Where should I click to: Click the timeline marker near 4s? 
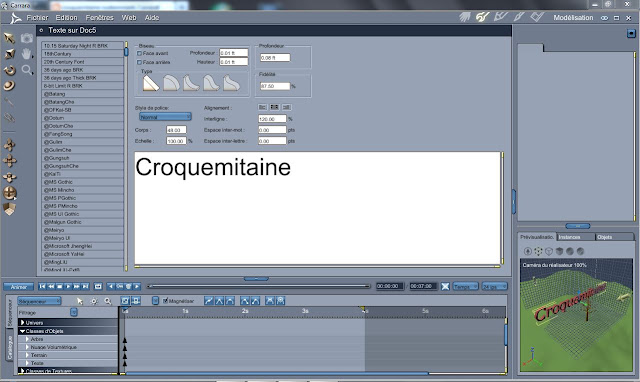pyautogui.click(x=362, y=309)
